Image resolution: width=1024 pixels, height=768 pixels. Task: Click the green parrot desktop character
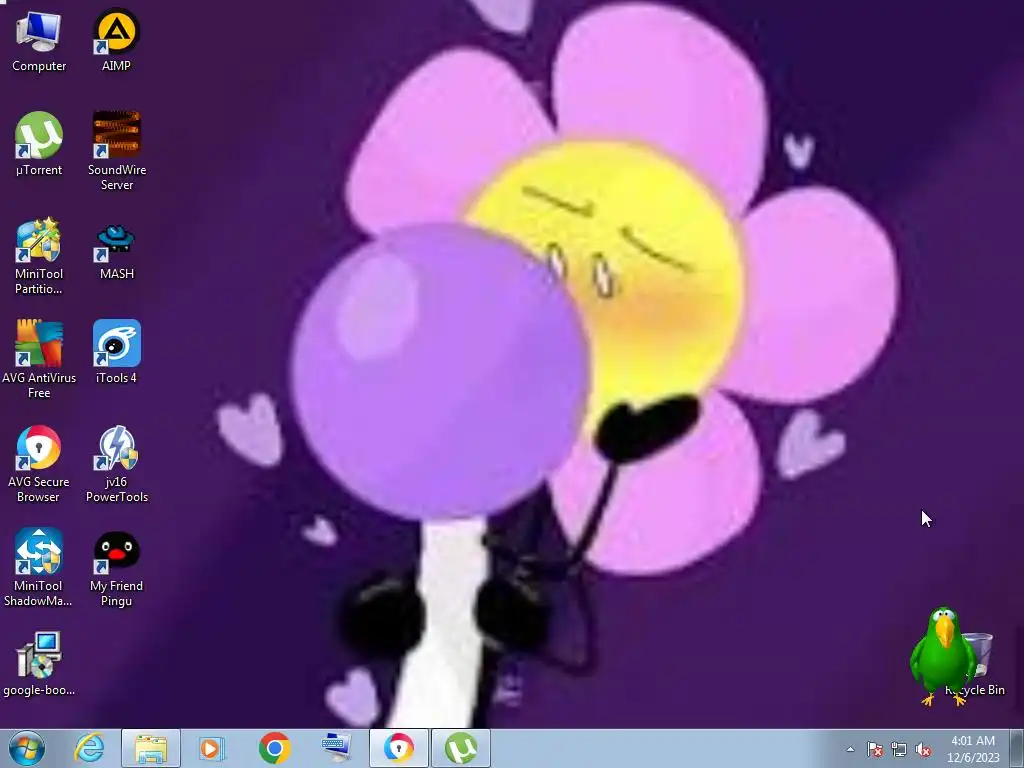point(942,655)
